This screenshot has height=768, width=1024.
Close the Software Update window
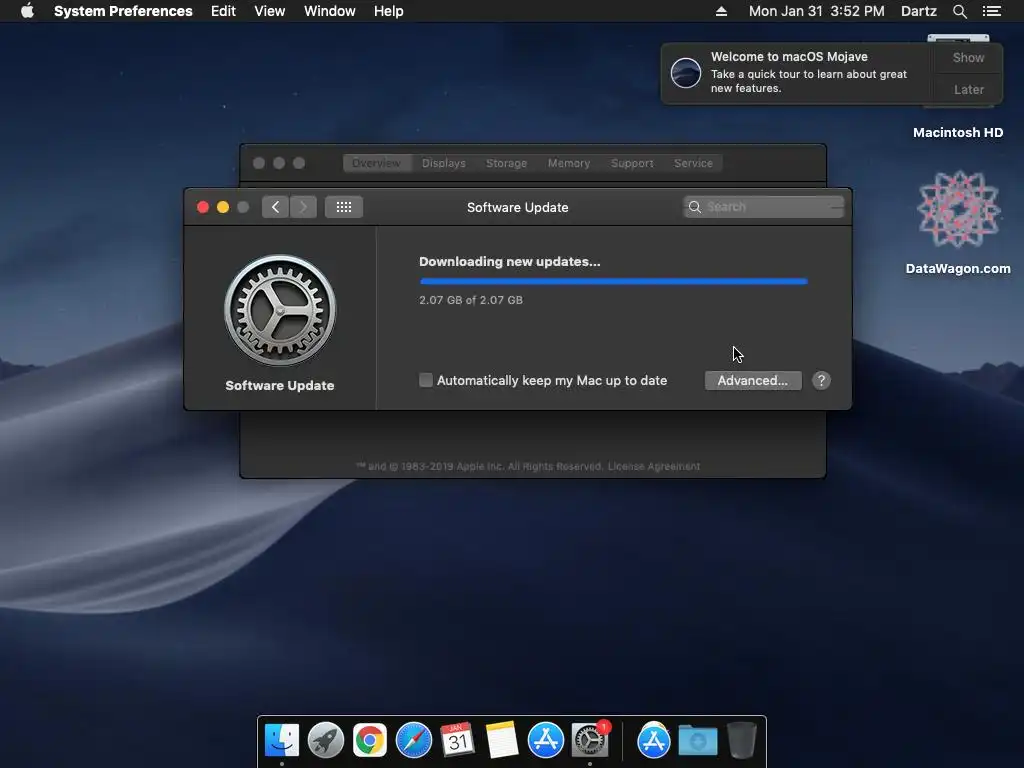pyautogui.click(x=202, y=207)
